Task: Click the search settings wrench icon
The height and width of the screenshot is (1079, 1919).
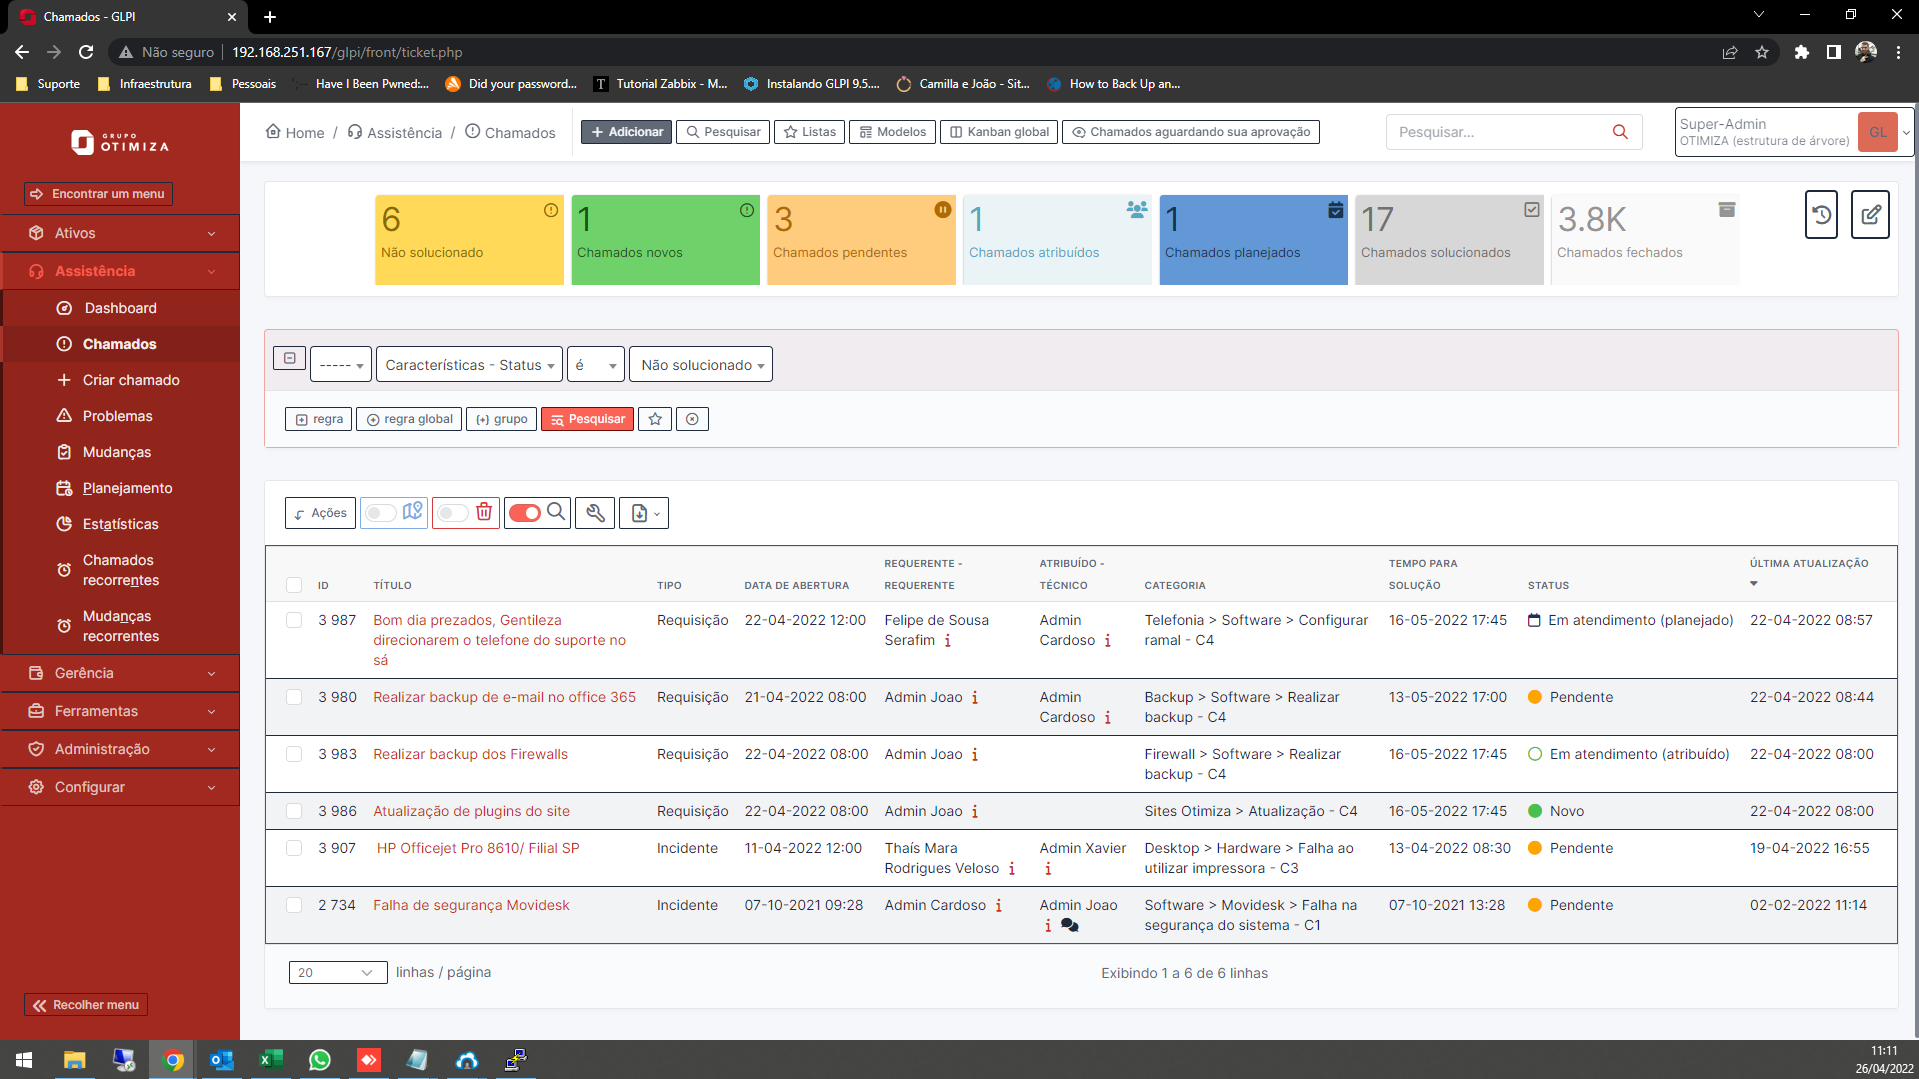Action: pos(595,512)
